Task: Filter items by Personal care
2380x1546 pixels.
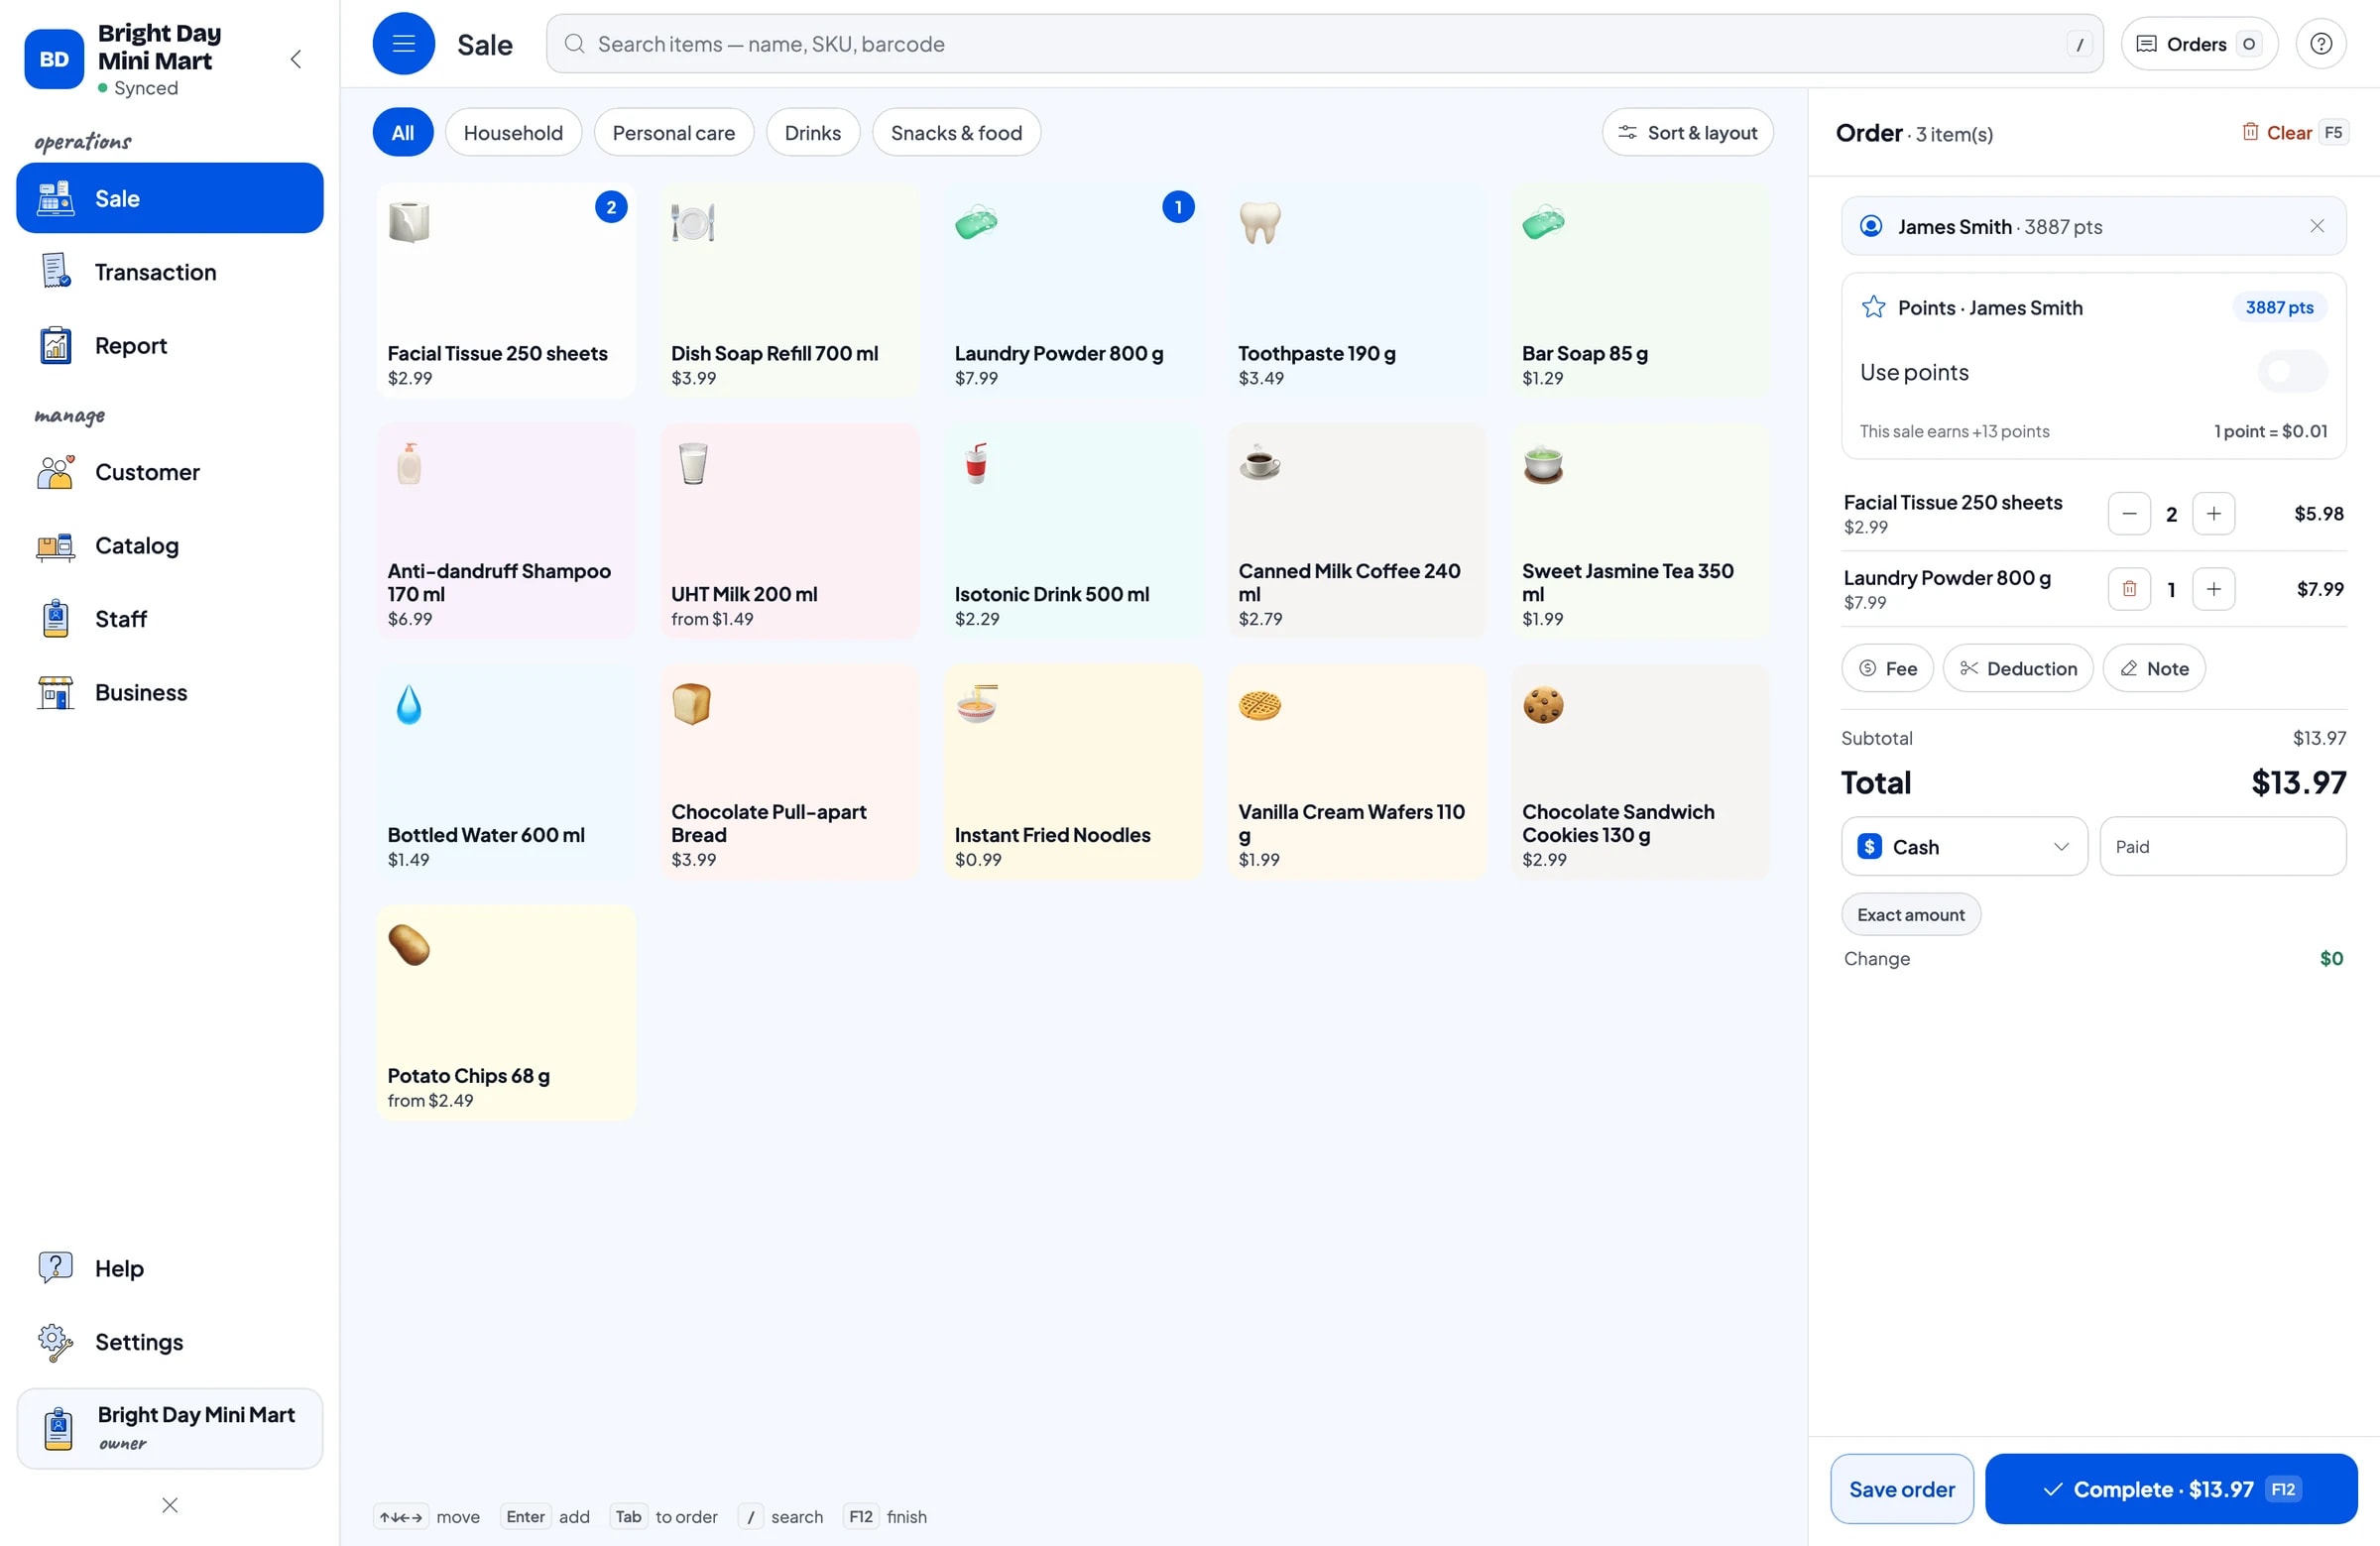Action: pos(673,132)
